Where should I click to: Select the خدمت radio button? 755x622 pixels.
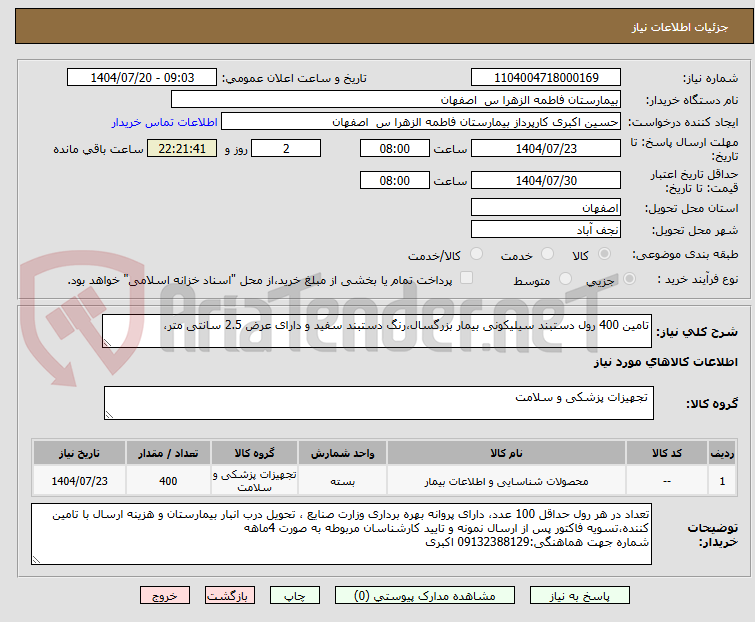click(x=547, y=254)
